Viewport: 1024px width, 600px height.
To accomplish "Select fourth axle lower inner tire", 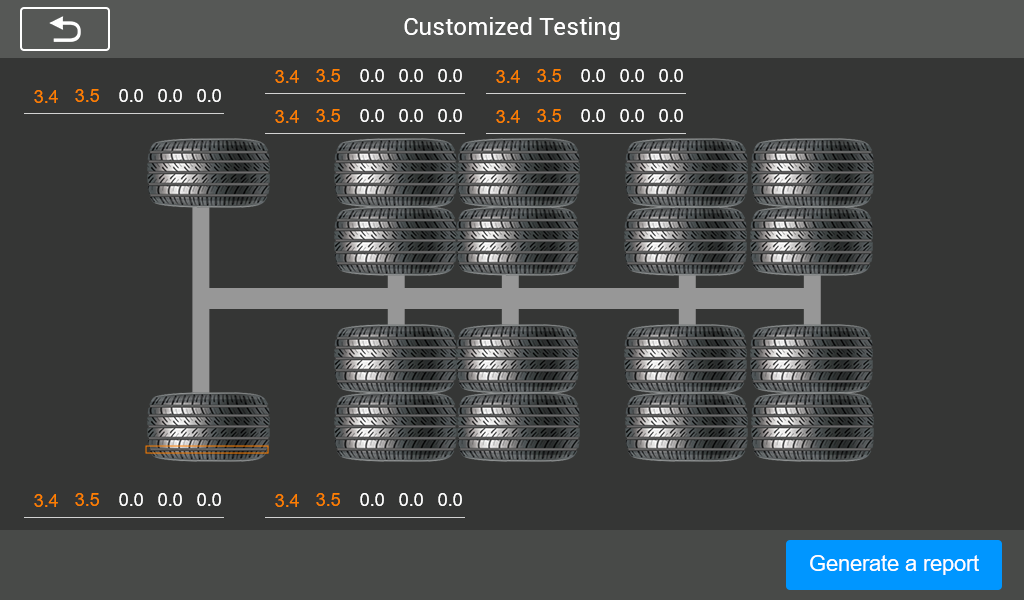I will 686,358.
